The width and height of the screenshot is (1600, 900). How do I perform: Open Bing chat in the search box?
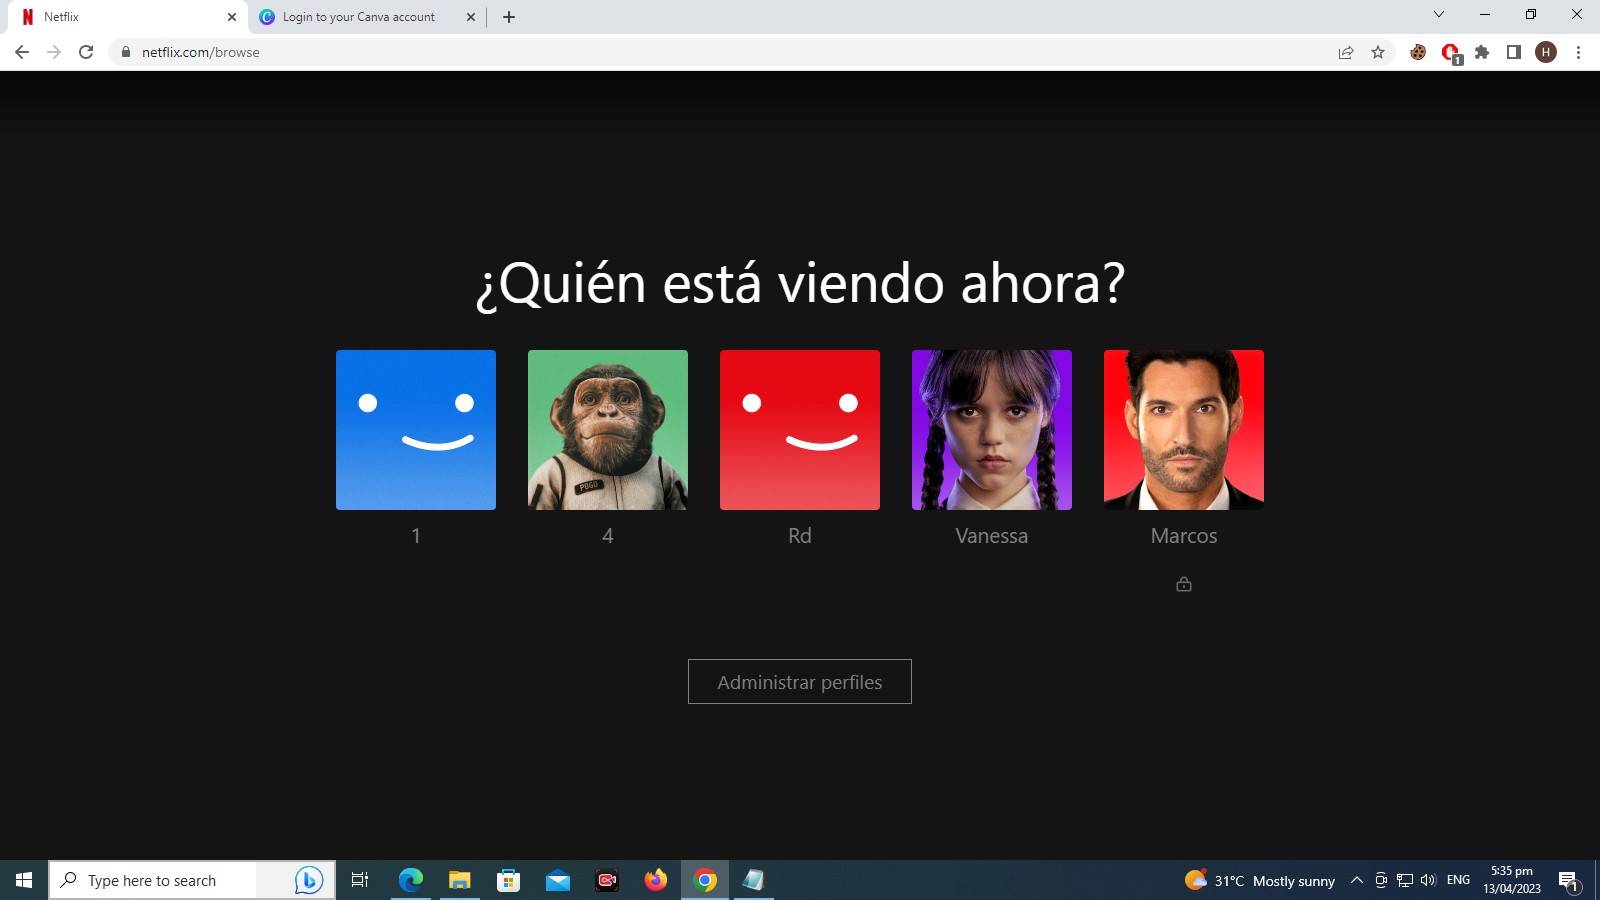[x=309, y=880]
